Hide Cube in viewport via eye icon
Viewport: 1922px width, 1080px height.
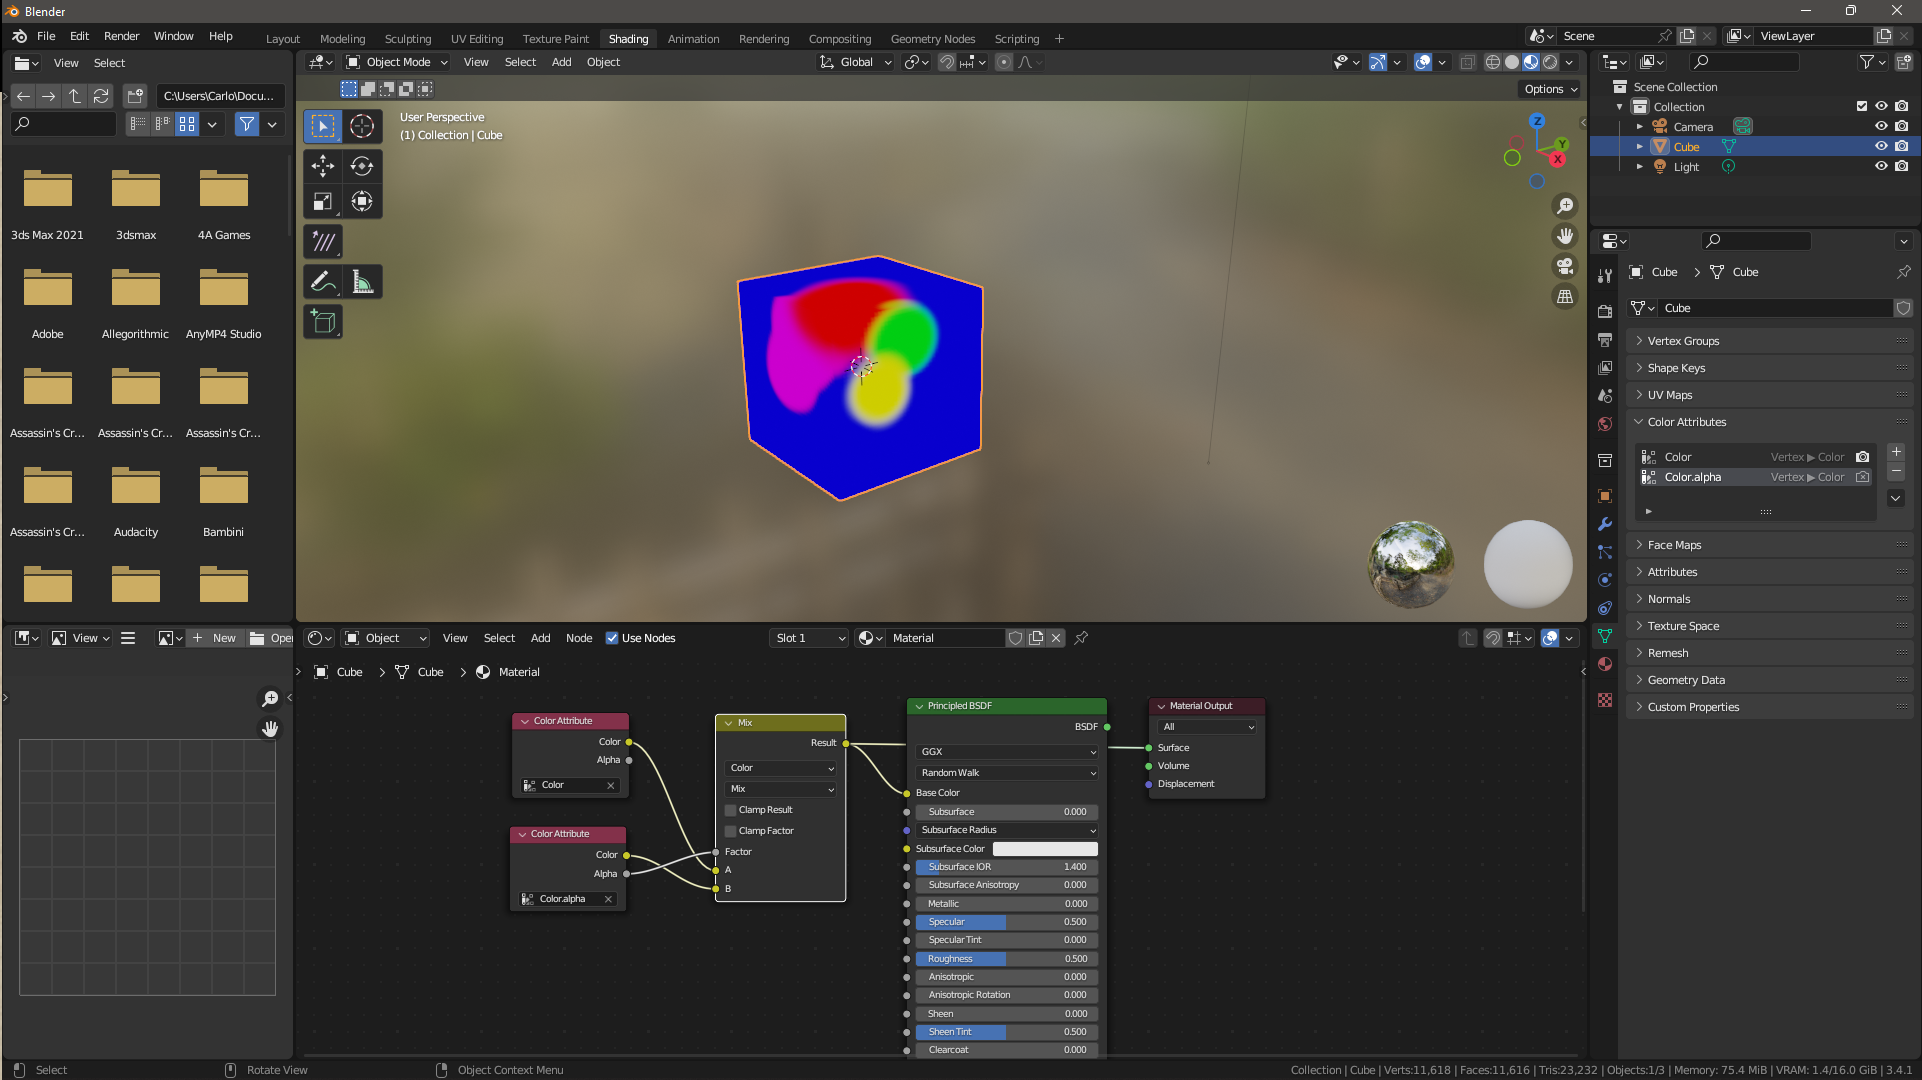click(x=1881, y=146)
